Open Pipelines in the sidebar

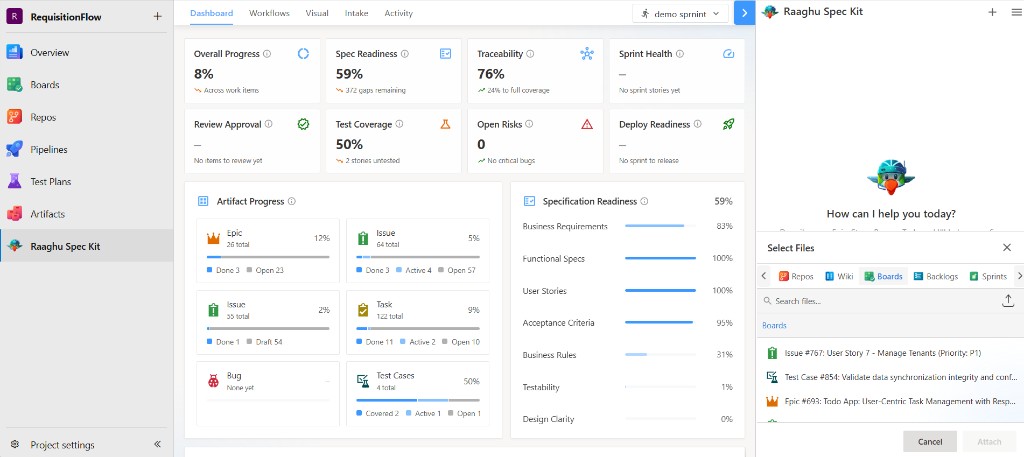click(86, 150)
